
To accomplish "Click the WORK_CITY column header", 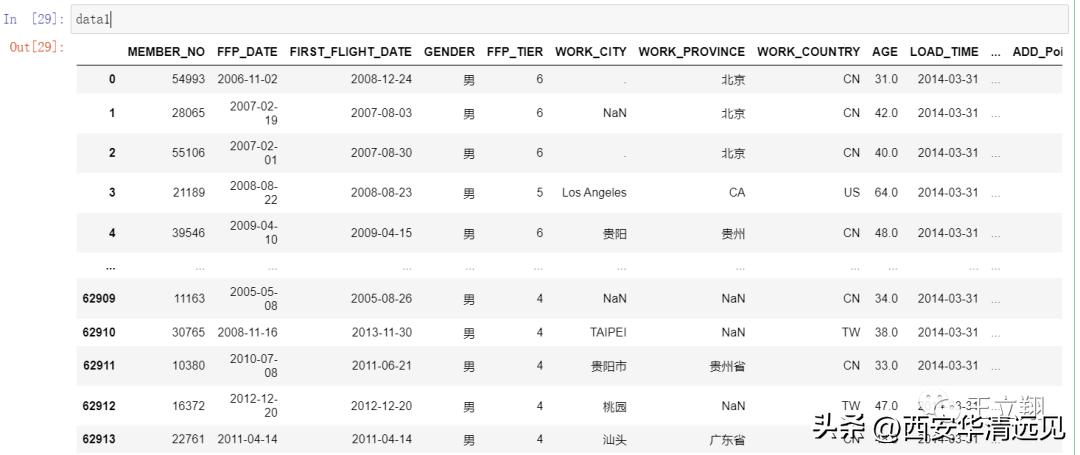I will point(591,52).
